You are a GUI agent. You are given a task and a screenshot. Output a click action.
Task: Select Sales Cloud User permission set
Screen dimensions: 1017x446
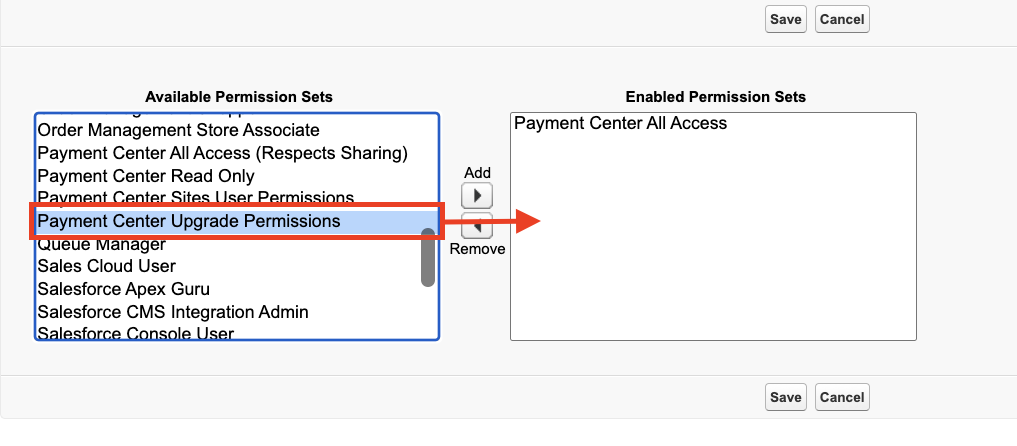coord(106,266)
